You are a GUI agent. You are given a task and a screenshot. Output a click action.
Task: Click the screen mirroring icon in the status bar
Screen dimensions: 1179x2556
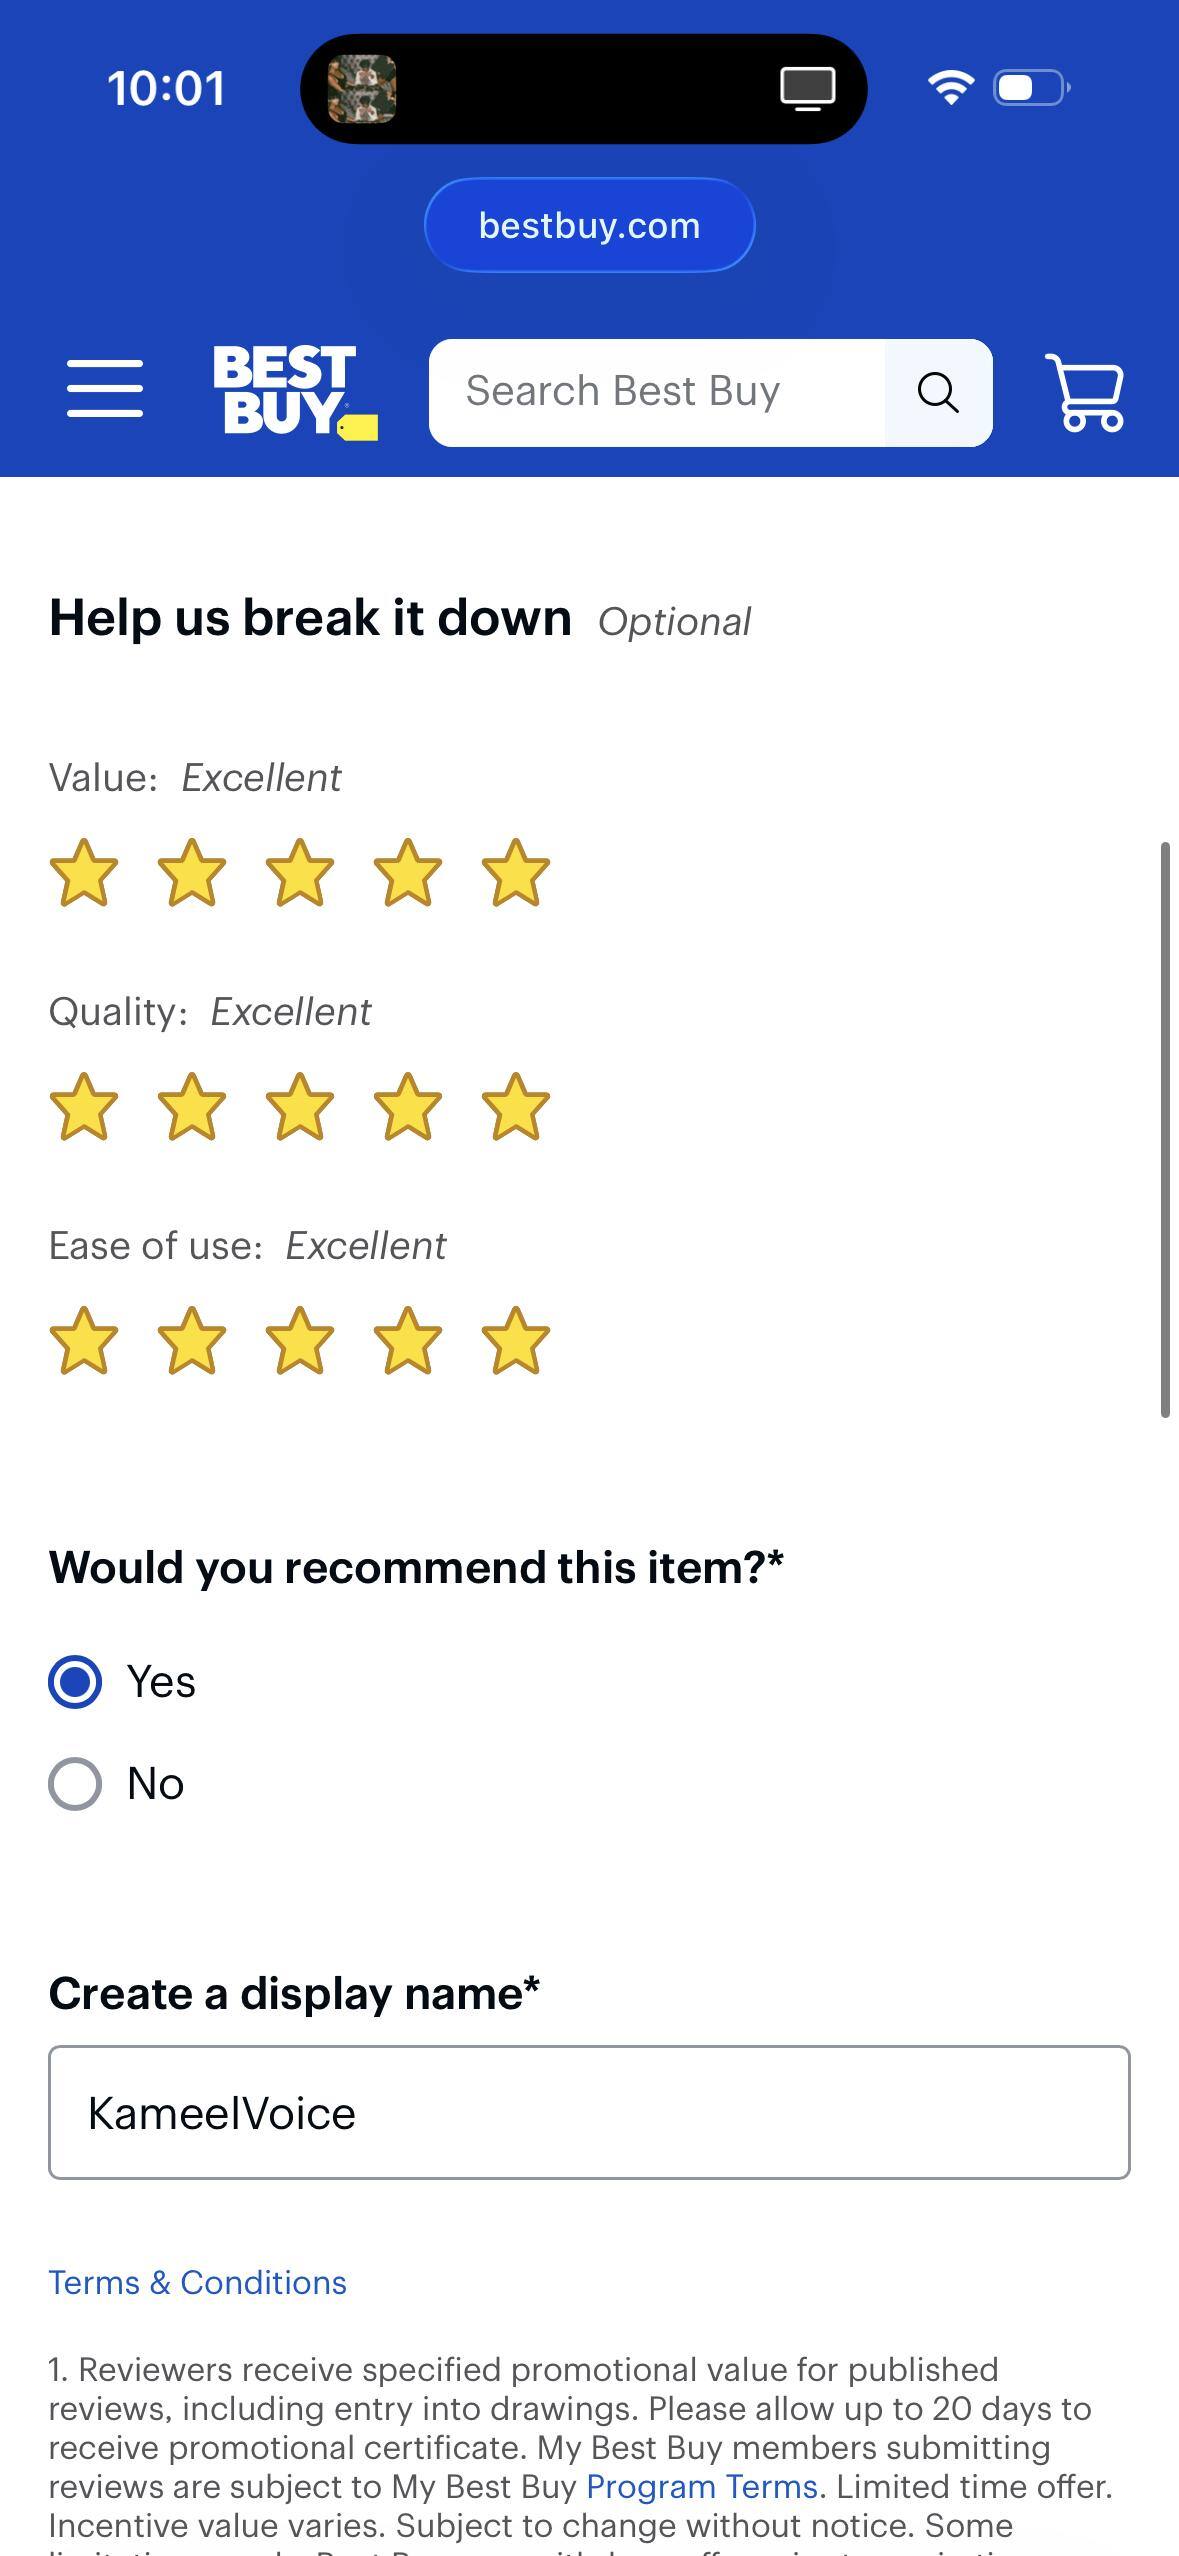pyautogui.click(x=805, y=89)
